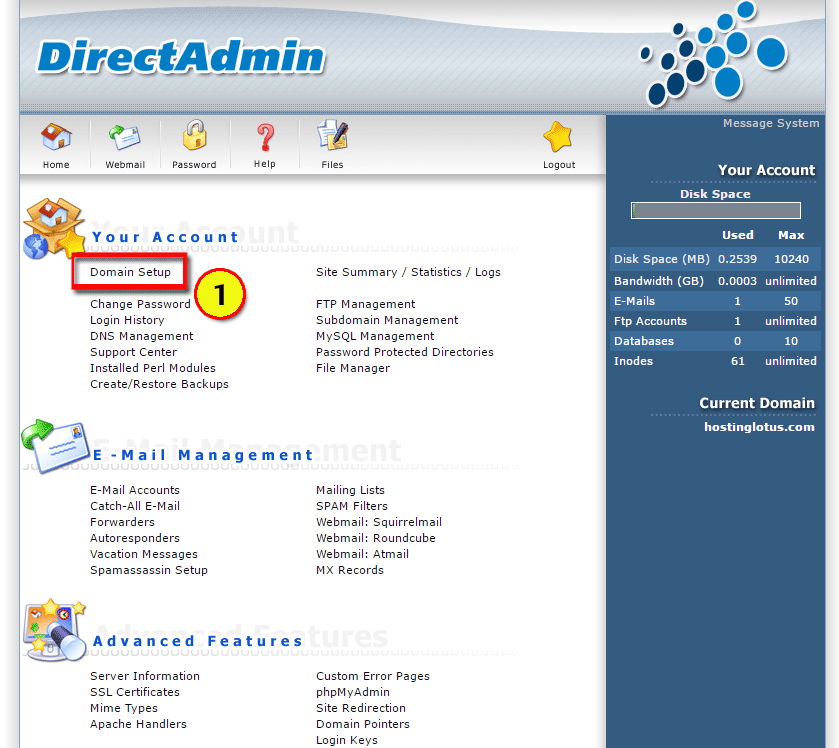Open Installed Perl Modules
The image size is (839, 748).
coord(152,368)
